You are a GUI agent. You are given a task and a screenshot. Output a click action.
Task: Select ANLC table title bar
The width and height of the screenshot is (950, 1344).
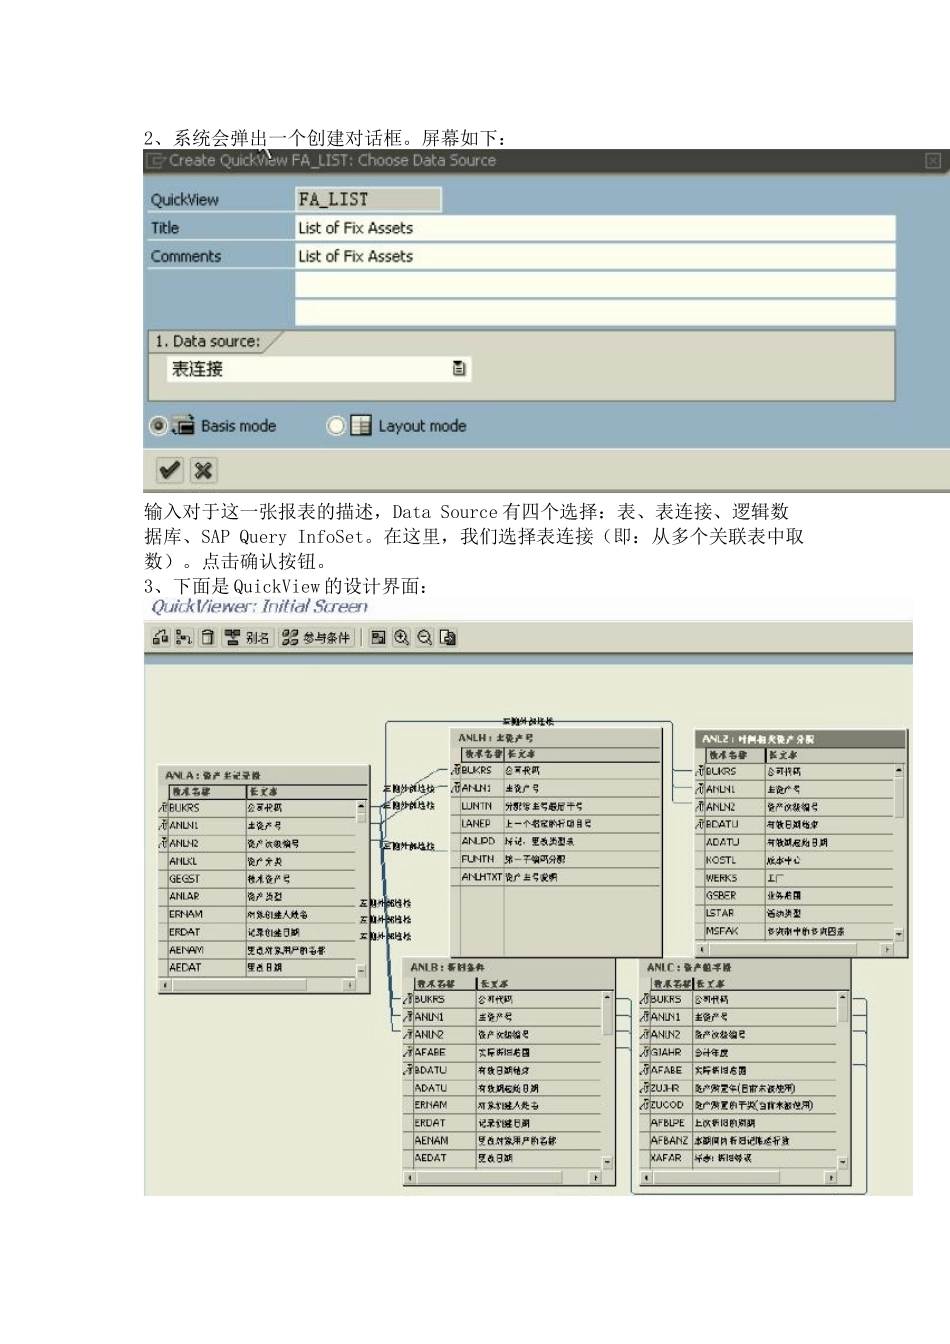(744, 967)
